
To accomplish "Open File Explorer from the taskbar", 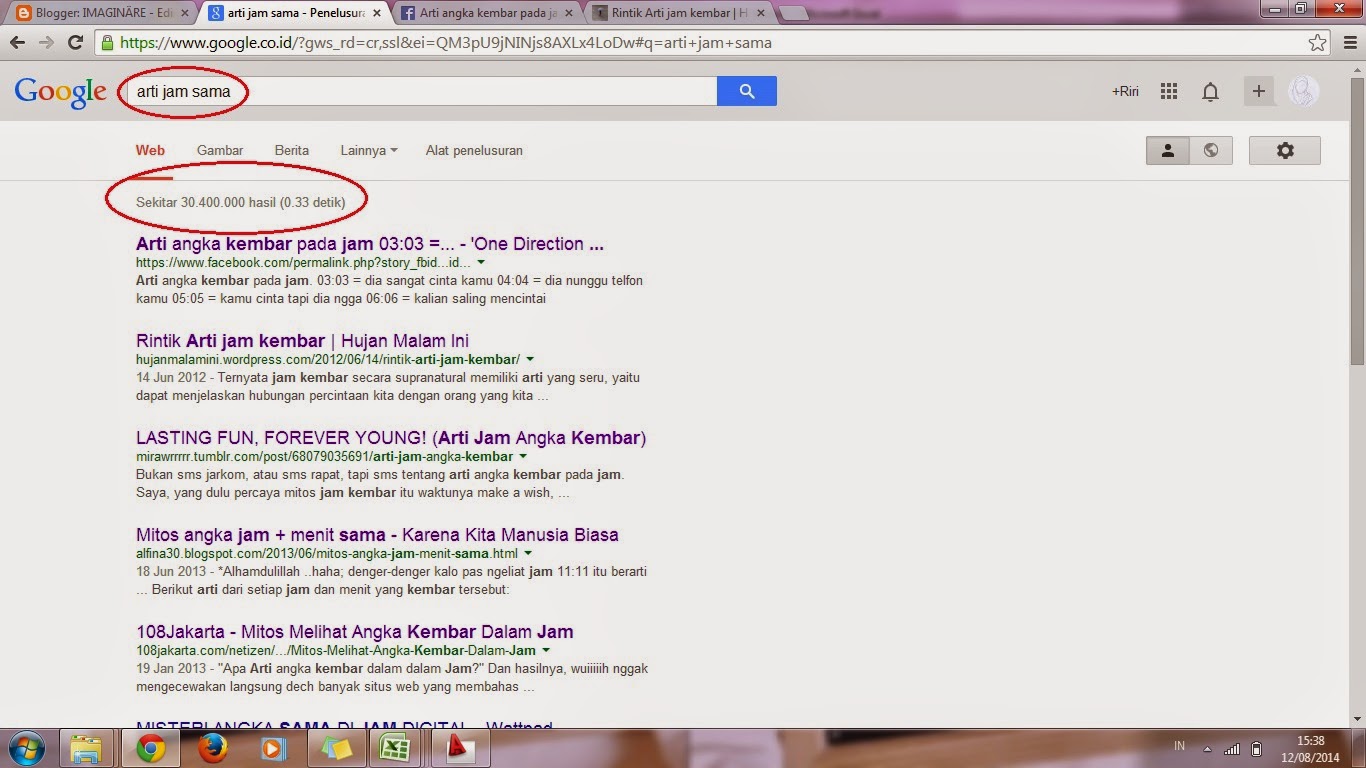I will 87,748.
